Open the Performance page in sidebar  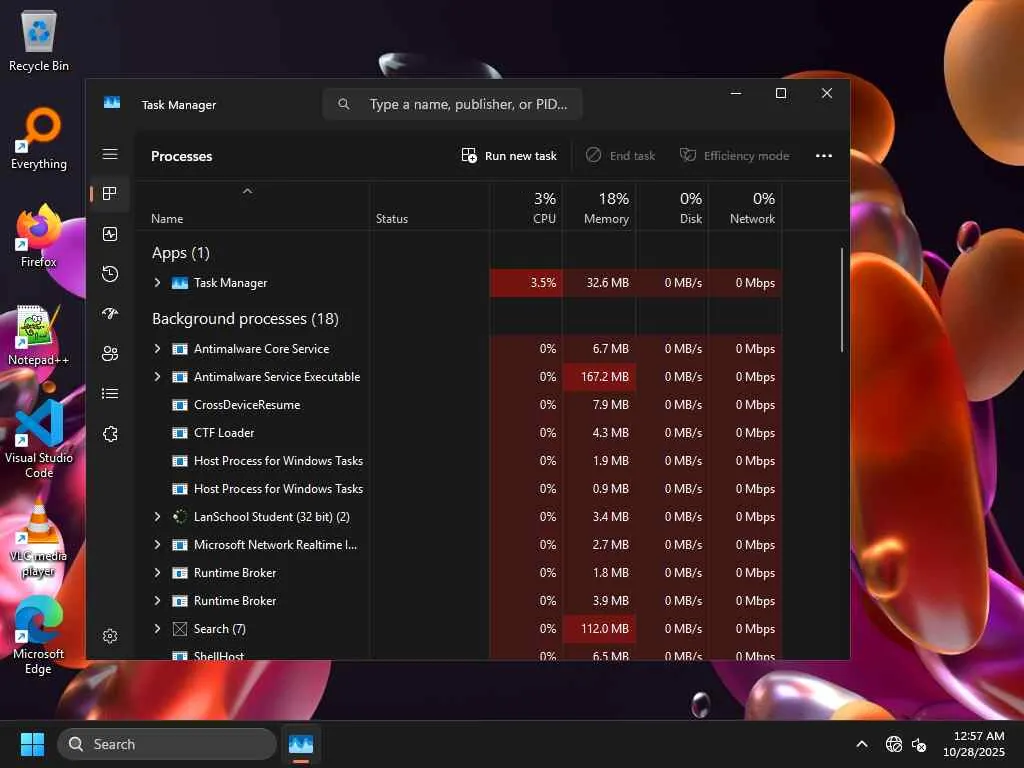pos(110,234)
